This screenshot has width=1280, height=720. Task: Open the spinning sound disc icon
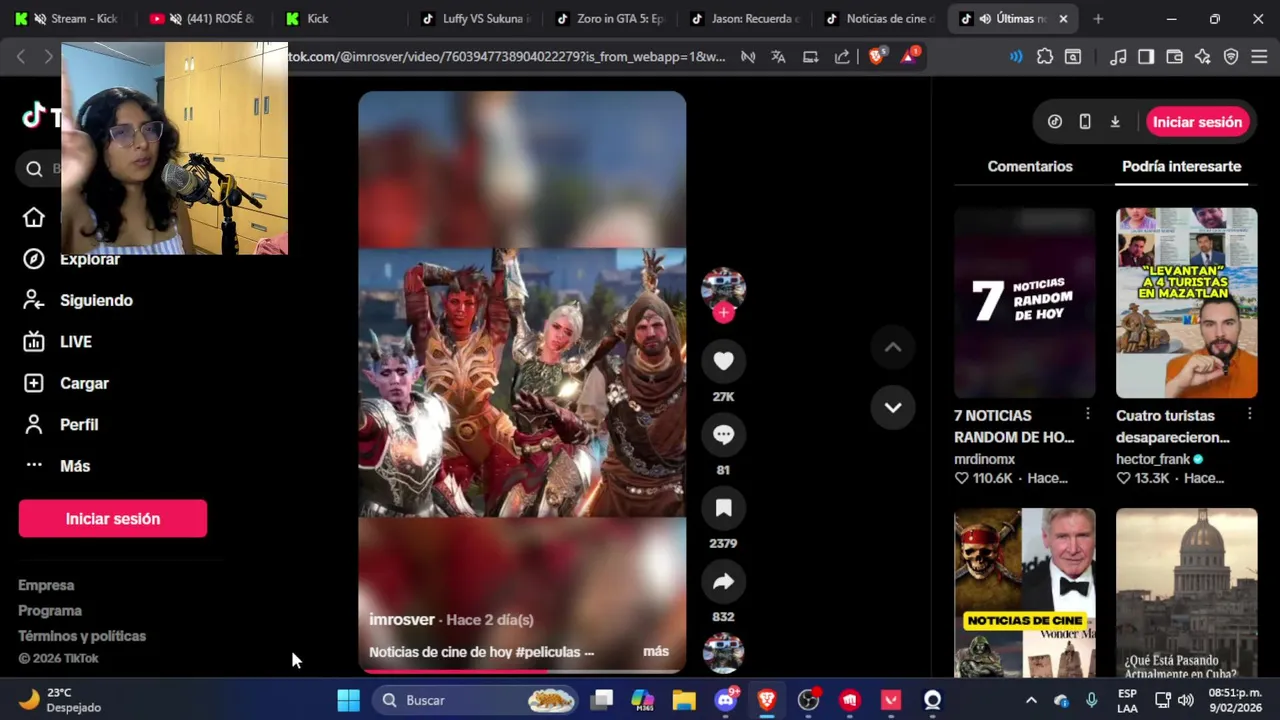click(723, 653)
